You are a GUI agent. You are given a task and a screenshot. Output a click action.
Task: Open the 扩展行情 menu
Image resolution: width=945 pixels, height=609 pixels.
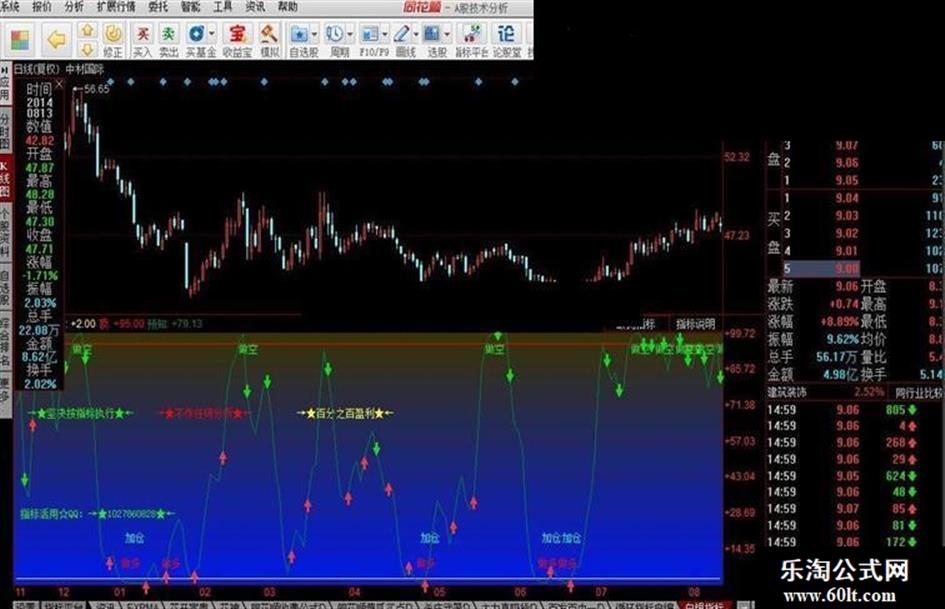click(116, 7)
